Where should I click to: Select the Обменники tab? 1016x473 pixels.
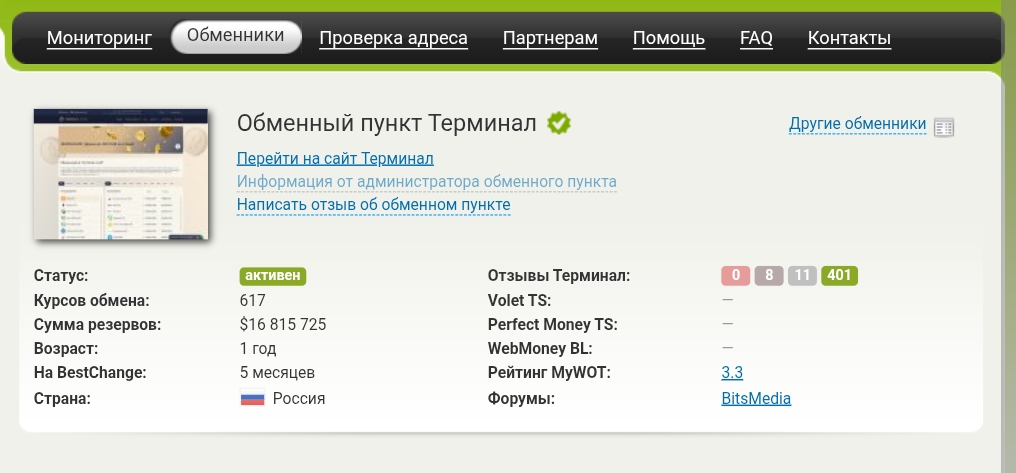tap(236, 36)
